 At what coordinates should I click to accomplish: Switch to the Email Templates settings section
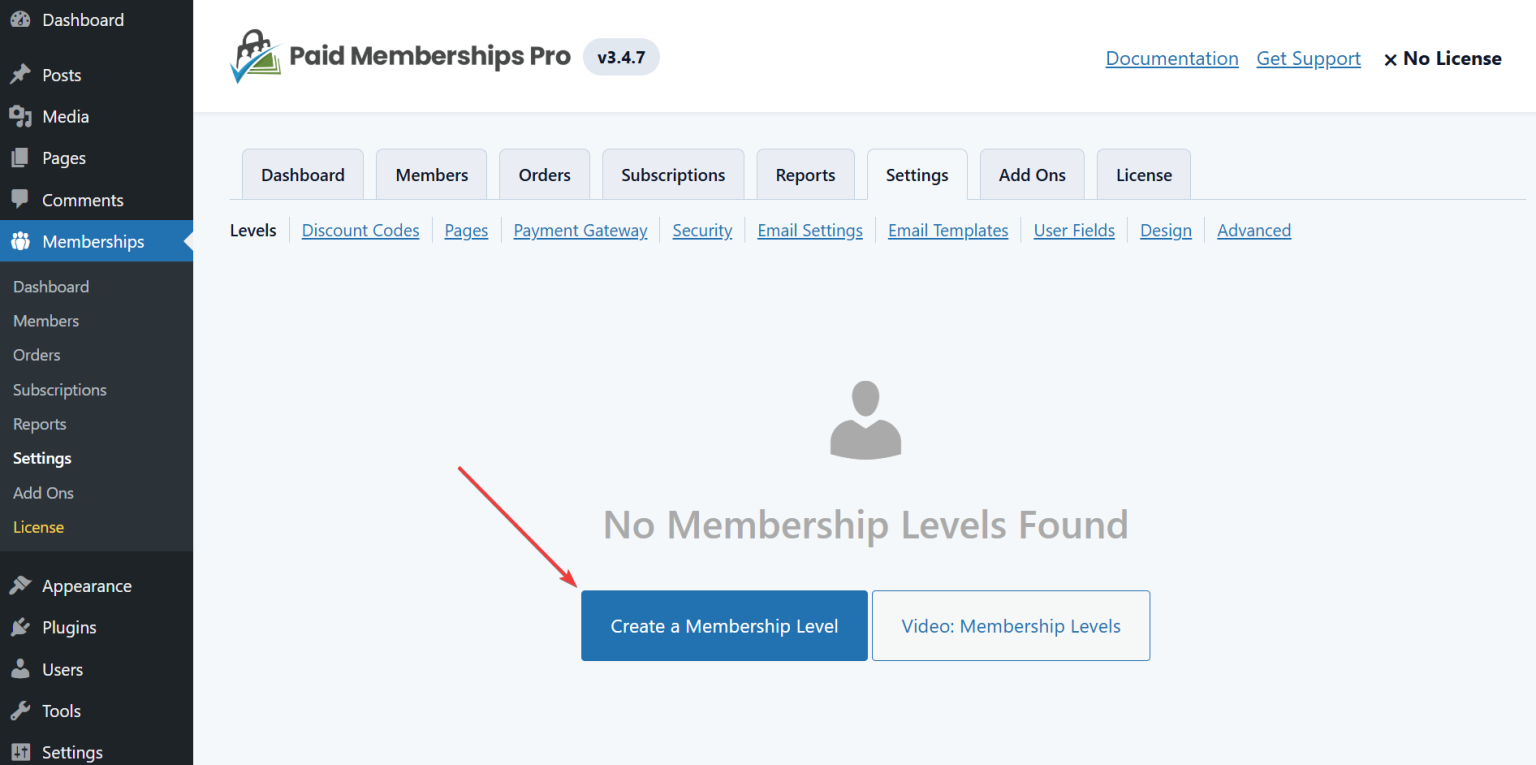(x=947, y=230)
